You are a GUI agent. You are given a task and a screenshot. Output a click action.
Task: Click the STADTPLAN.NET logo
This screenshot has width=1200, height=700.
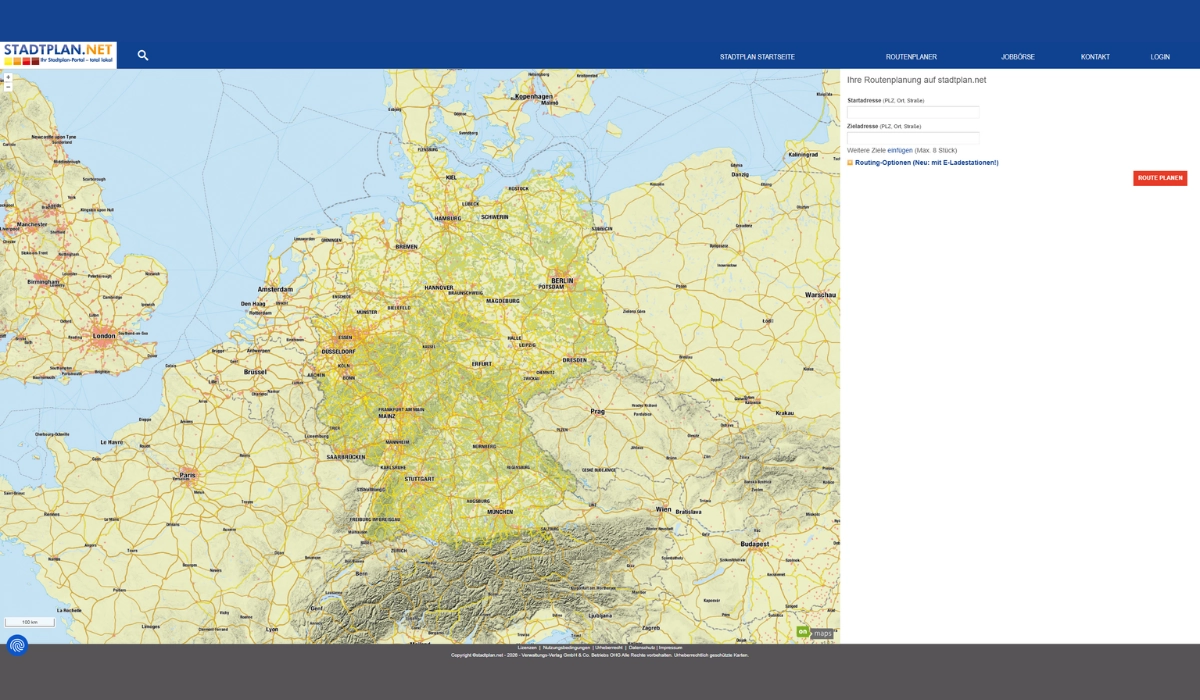(x=58, y=51)
